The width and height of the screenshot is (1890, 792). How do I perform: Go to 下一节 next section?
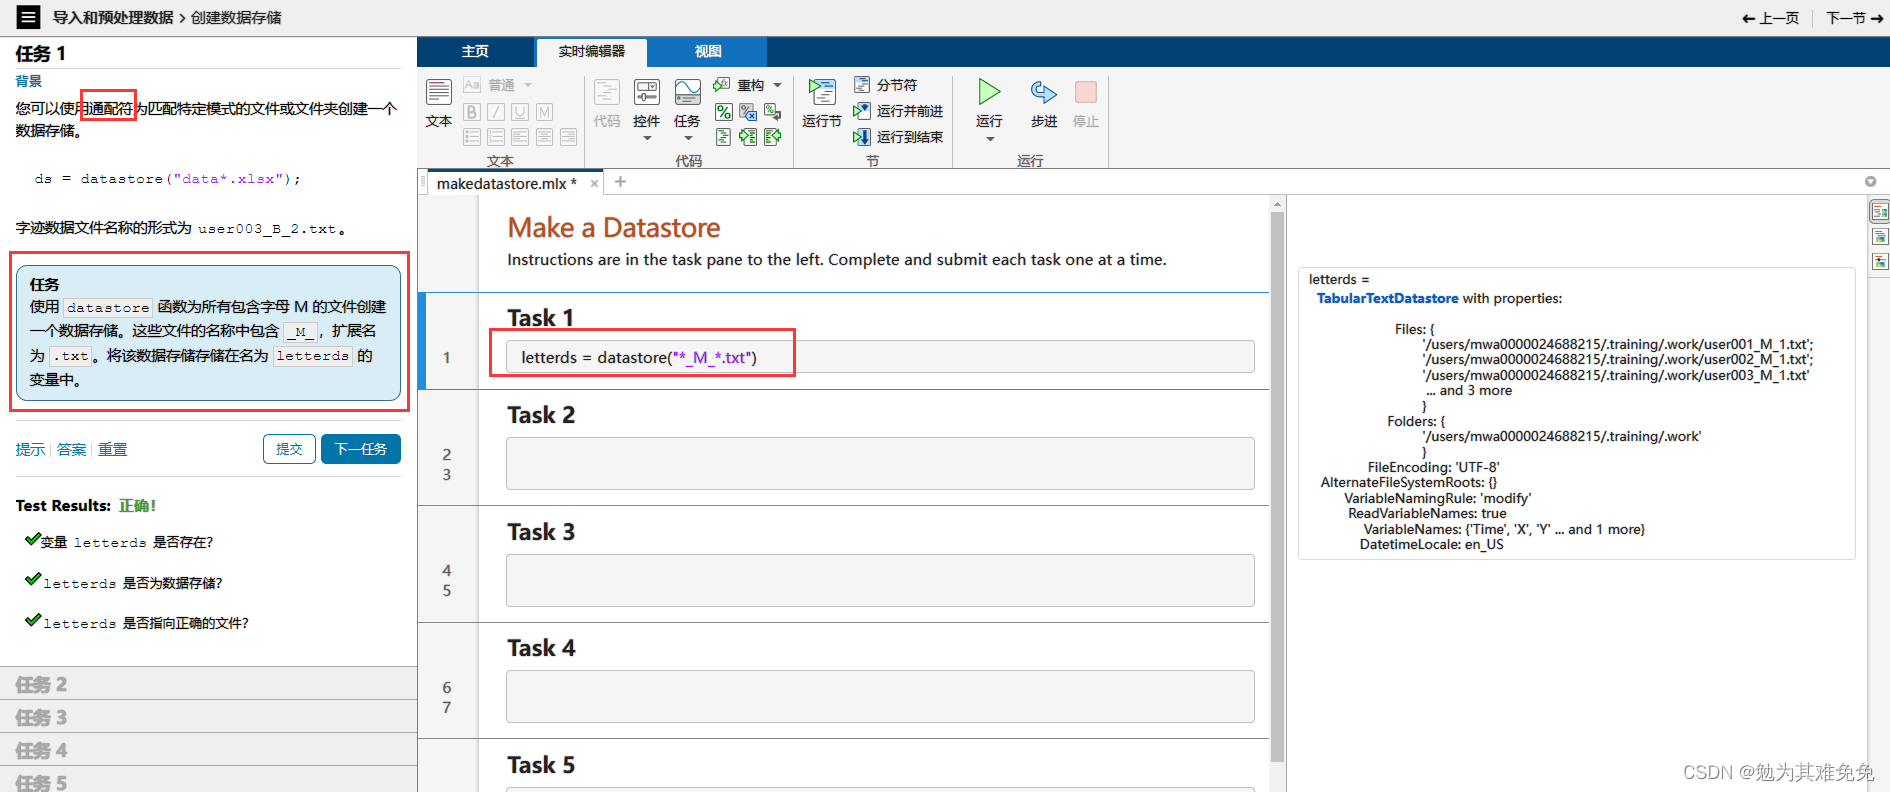[x=1854, y=18]
